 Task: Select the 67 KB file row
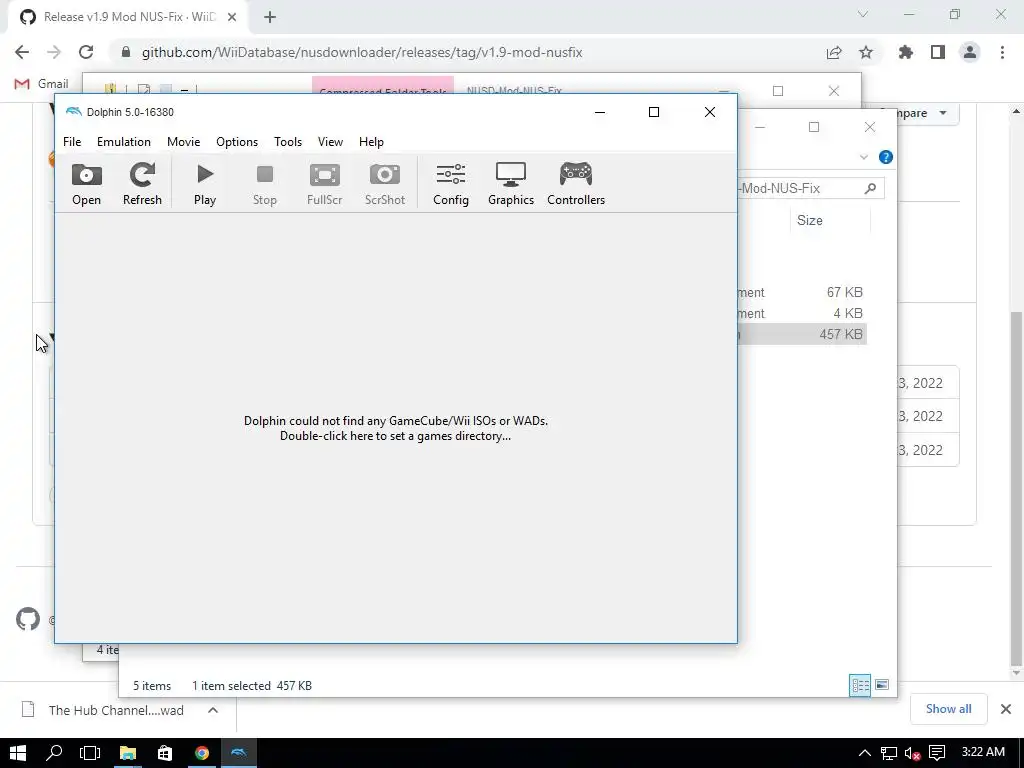coord(802,292)
